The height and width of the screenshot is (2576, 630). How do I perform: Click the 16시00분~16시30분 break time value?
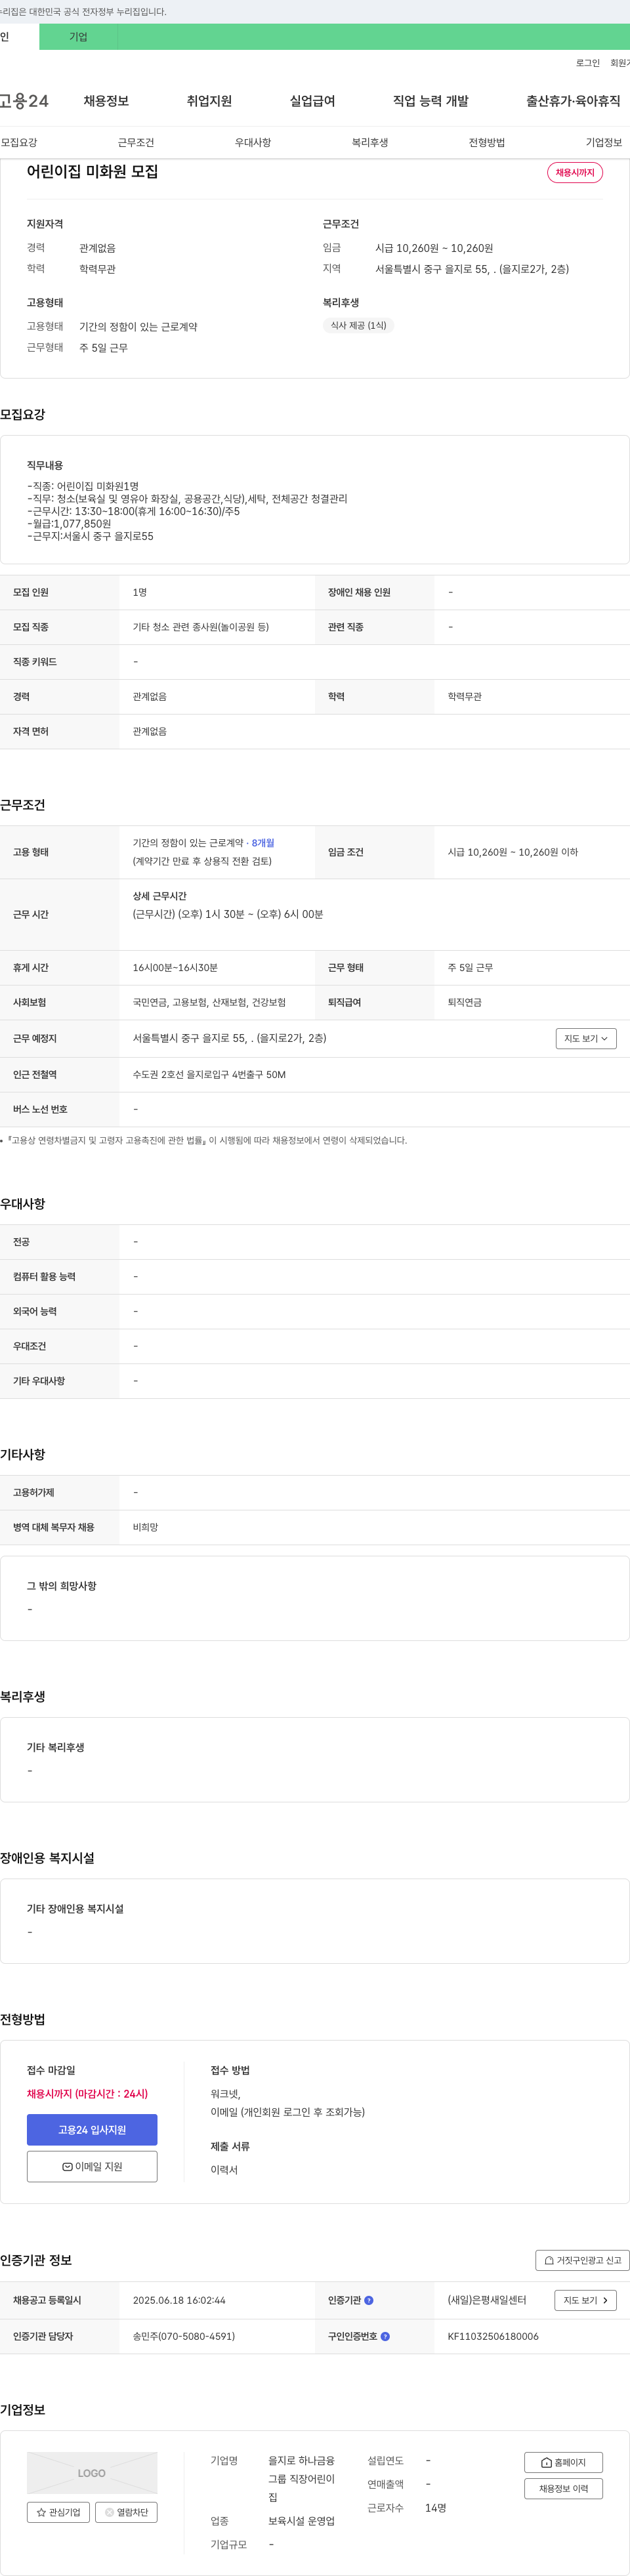pyautogui.click(x=175, y=968)
